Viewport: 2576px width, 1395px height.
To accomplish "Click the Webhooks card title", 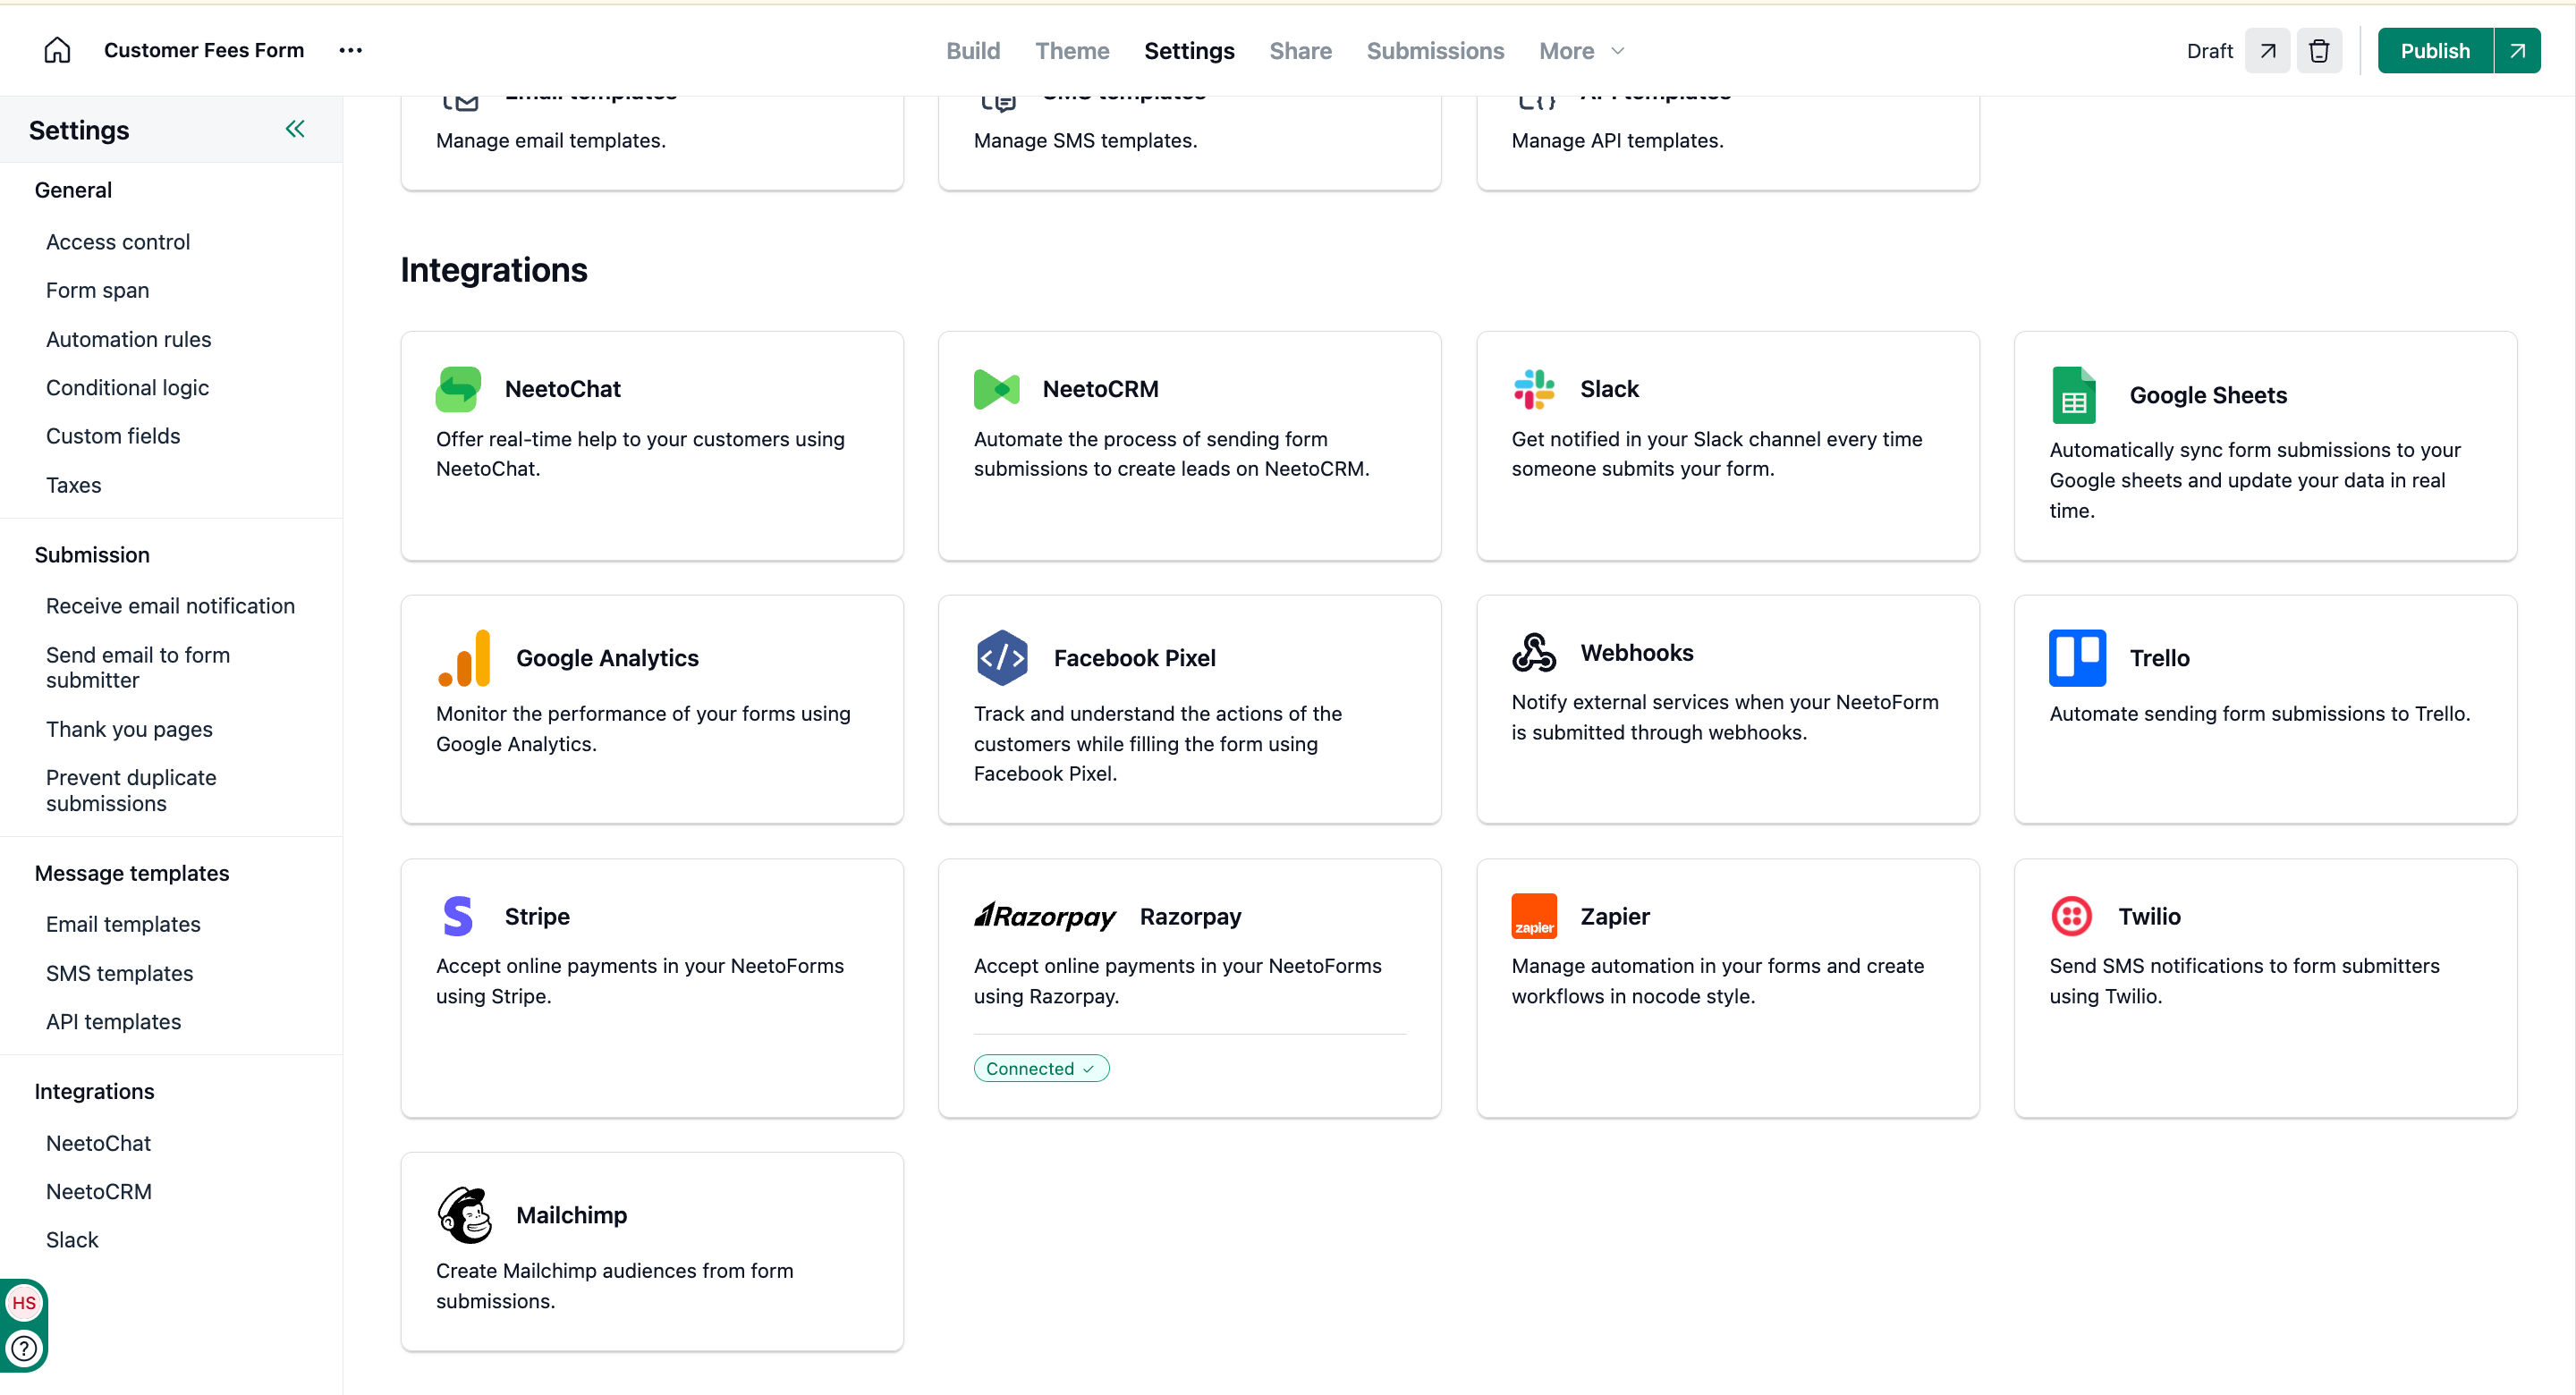I will pyautogui.click(x=1636, y=652).
